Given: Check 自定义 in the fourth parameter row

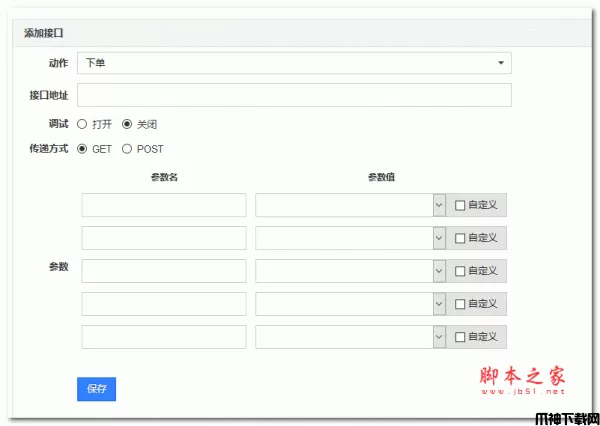Looking at the screenshot, I should click(460, 304).
